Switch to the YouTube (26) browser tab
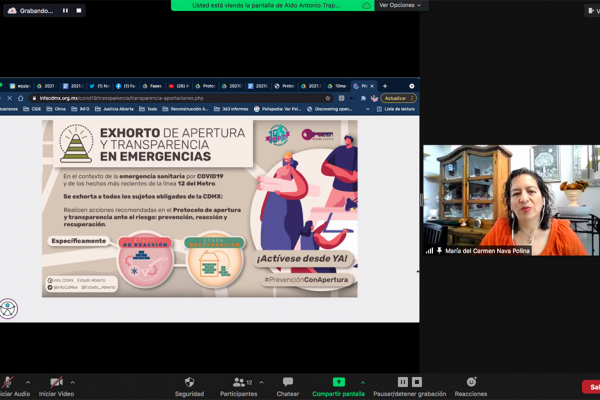 click(179, 86)
